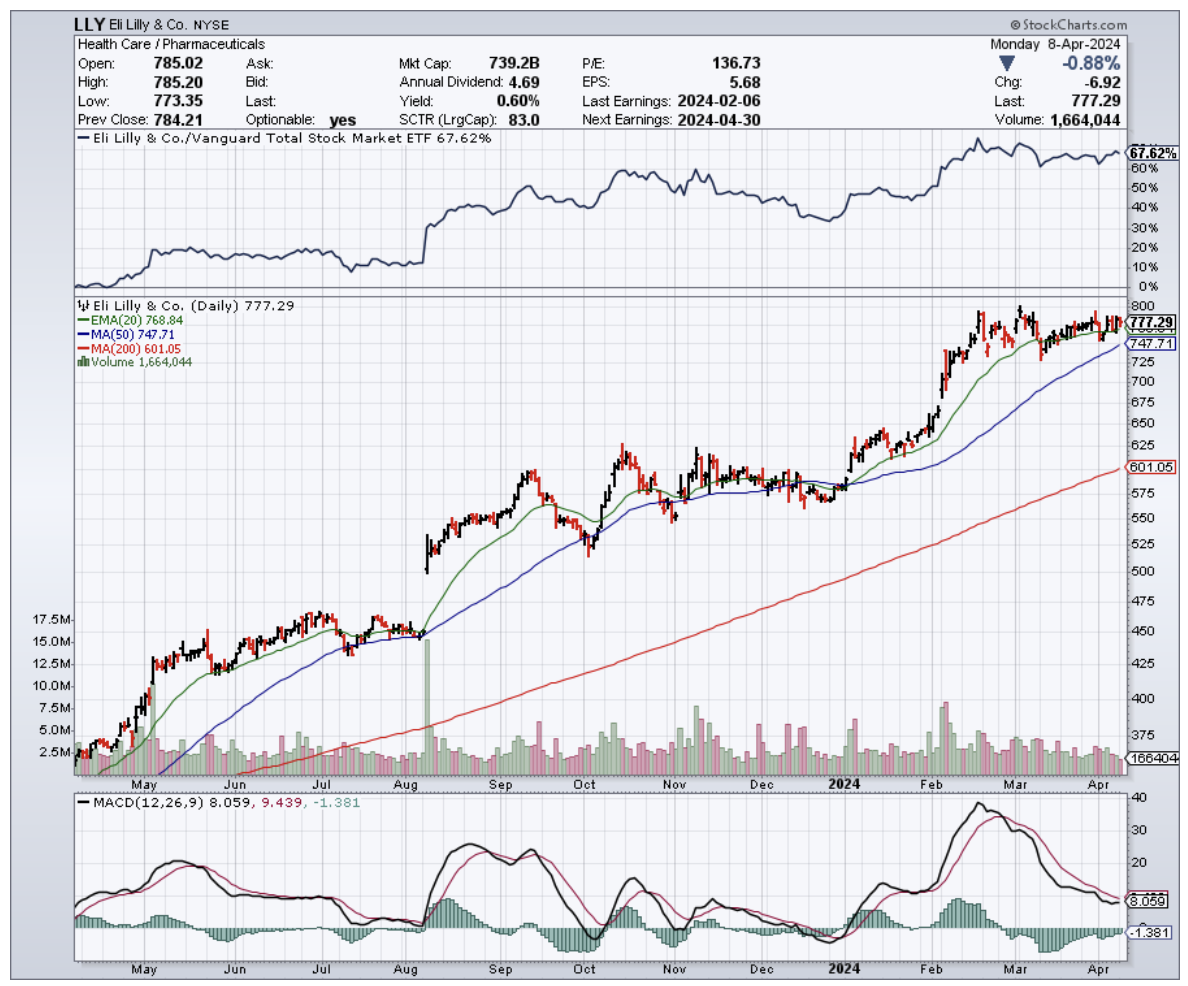Click the 2024 marker on MACD time axis
This screenshot has height=986, width=1188.
pyautogui.click(x=842, y=969)
